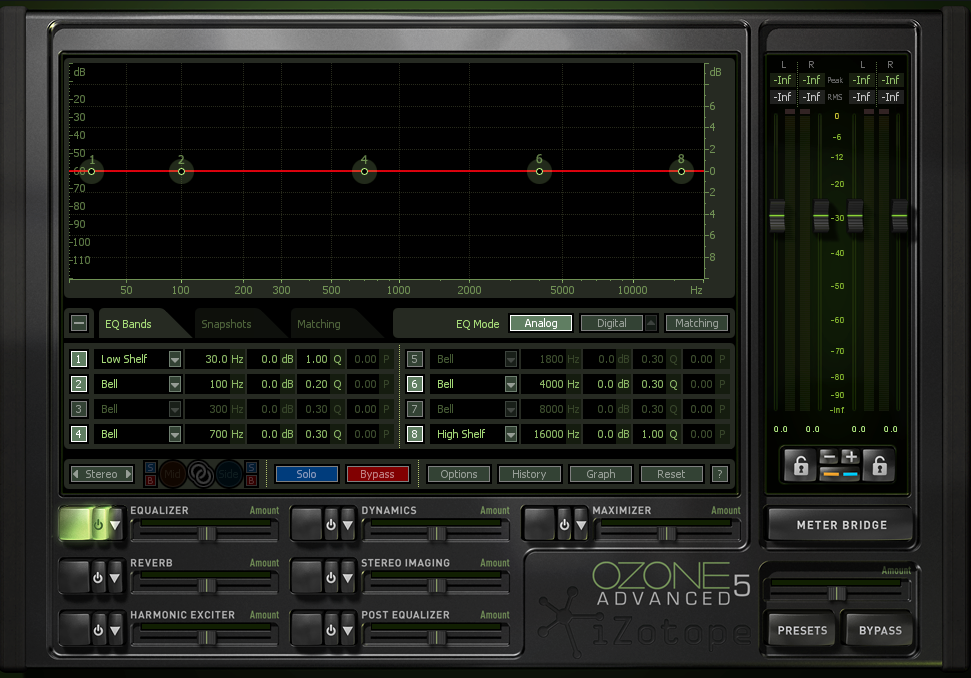Click band 1 frequency field 30.0 Hz
This screenshot has height=678, width=971.
(x=215, y=359)
